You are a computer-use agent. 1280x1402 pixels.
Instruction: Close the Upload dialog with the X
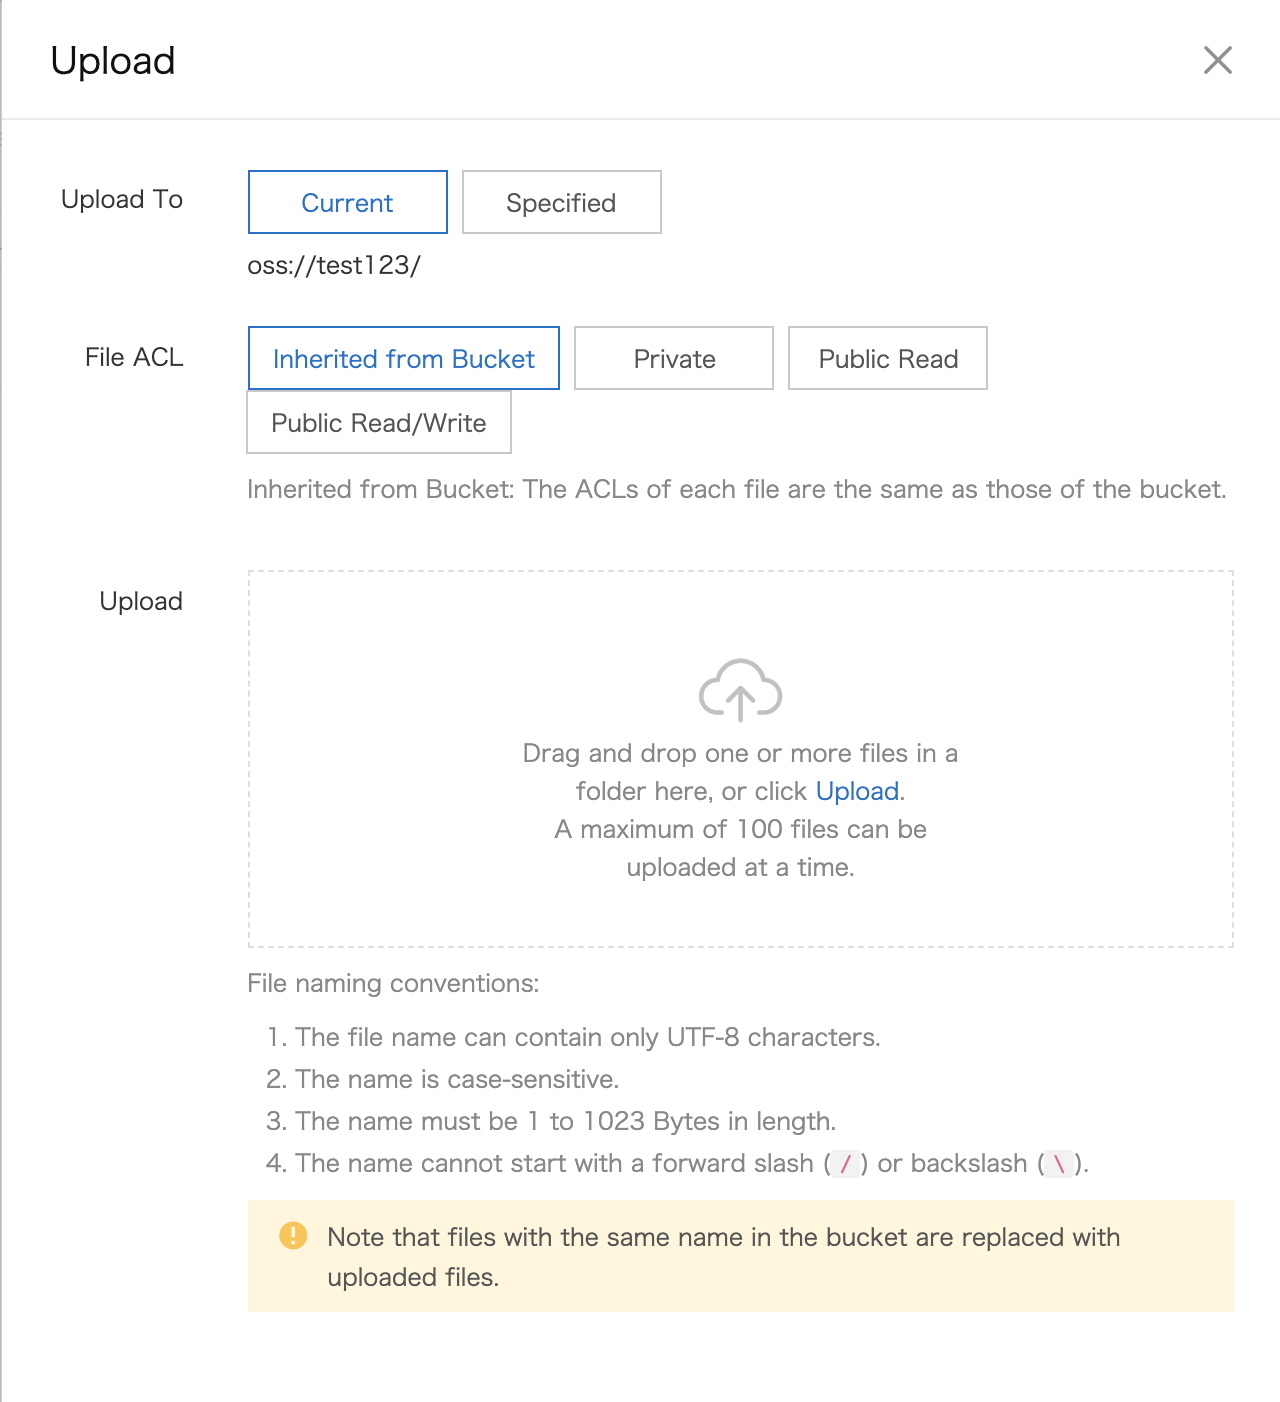coord(1217,60)
